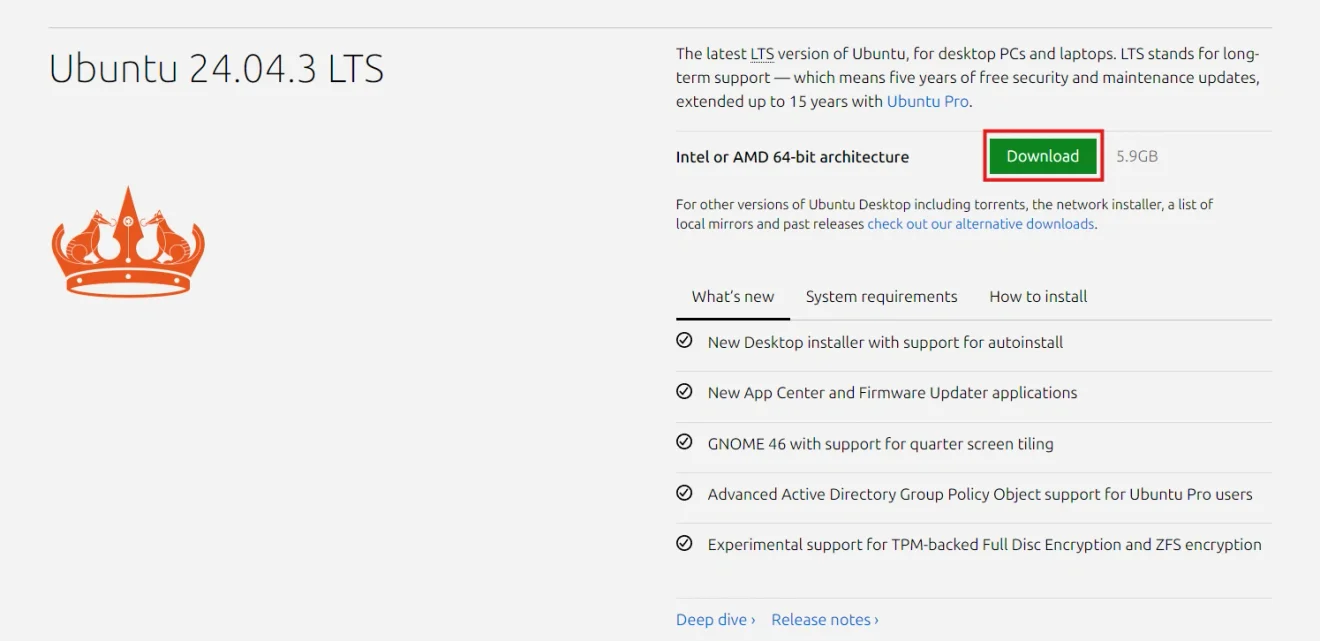Click the dotted-underlined LTS abbreviation
1320x641 pixels.
click(762, 54)
